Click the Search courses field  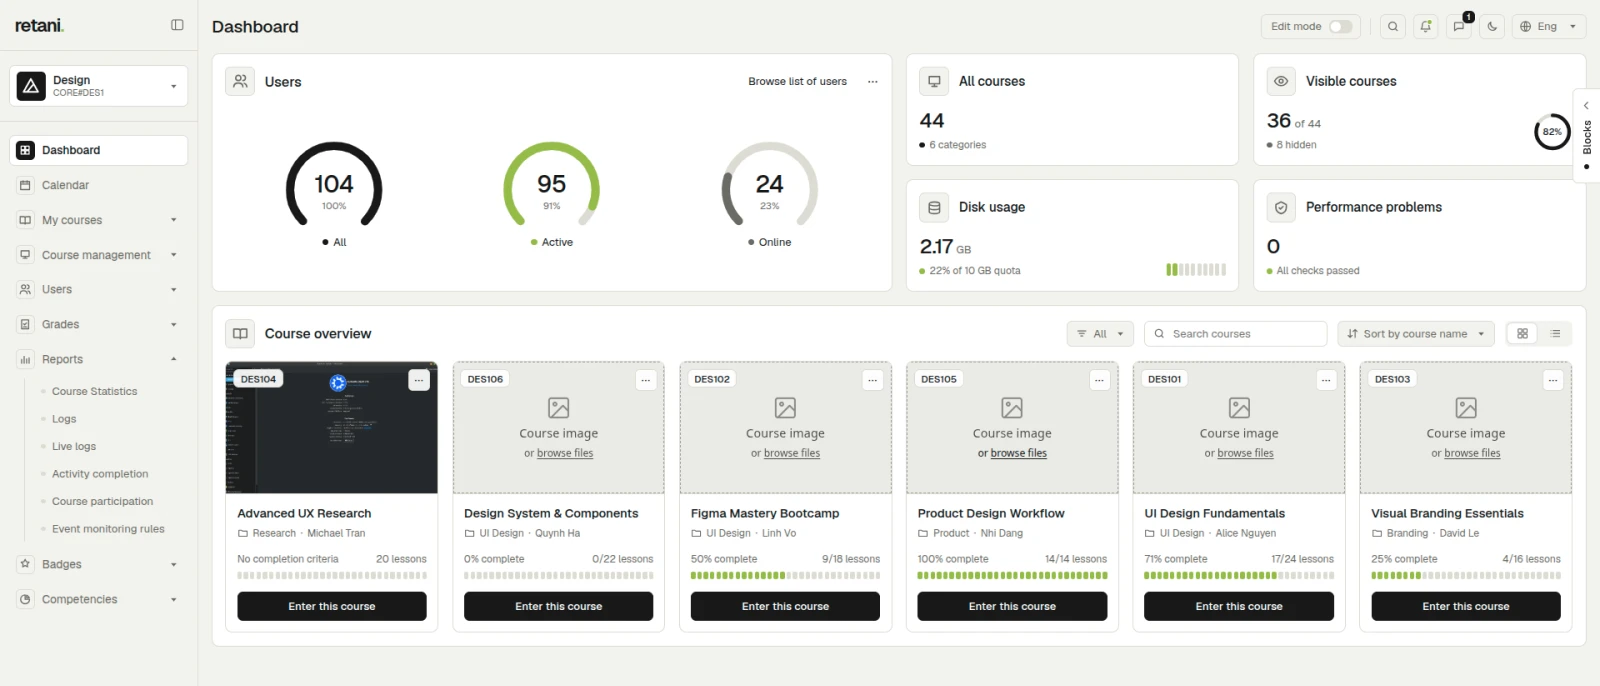click(x=1236, y=334)
